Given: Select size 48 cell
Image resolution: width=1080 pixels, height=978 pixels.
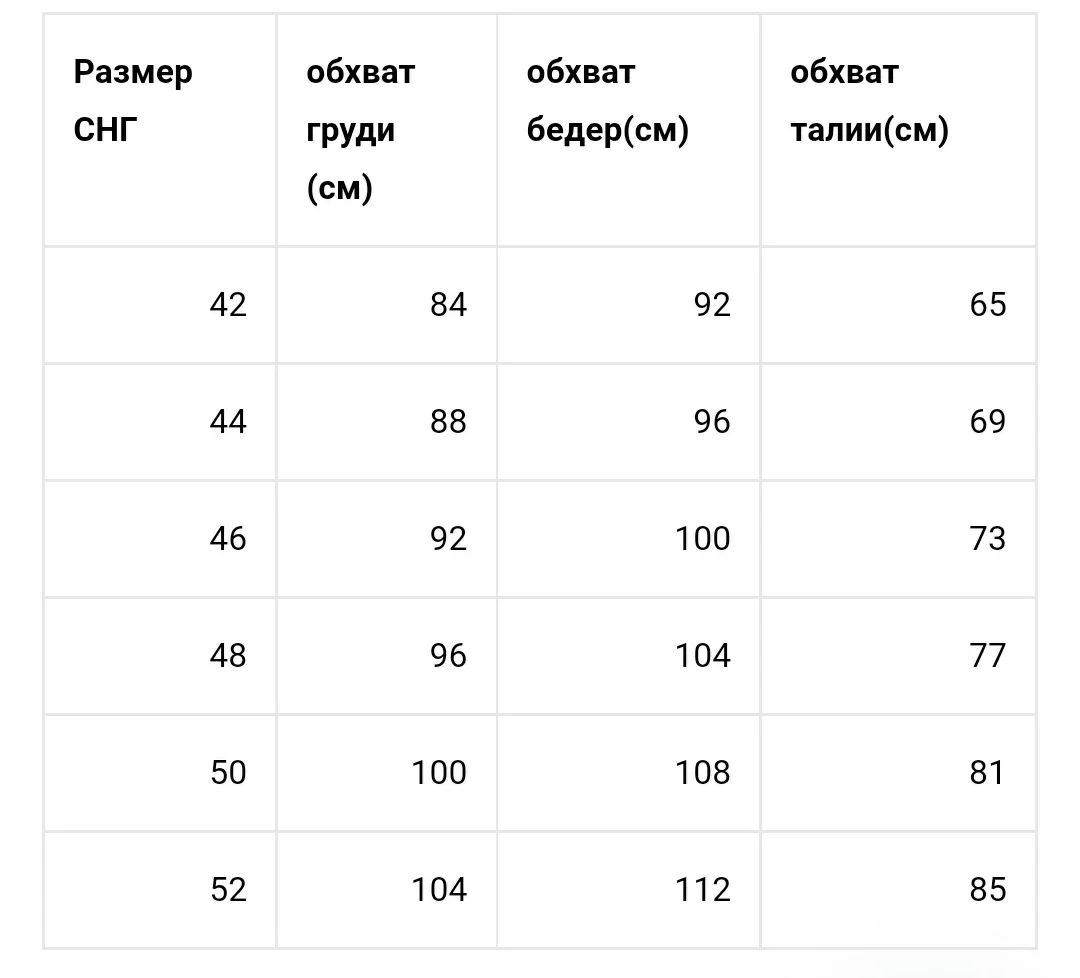Looking at the screenshot, I should pos(160,656).
